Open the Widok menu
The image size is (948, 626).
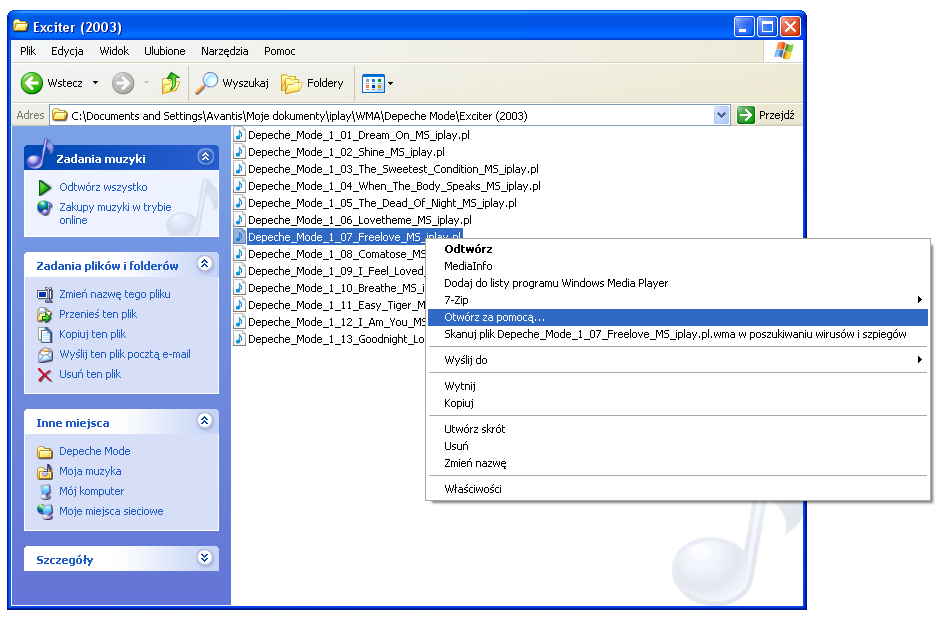[114, 51]
